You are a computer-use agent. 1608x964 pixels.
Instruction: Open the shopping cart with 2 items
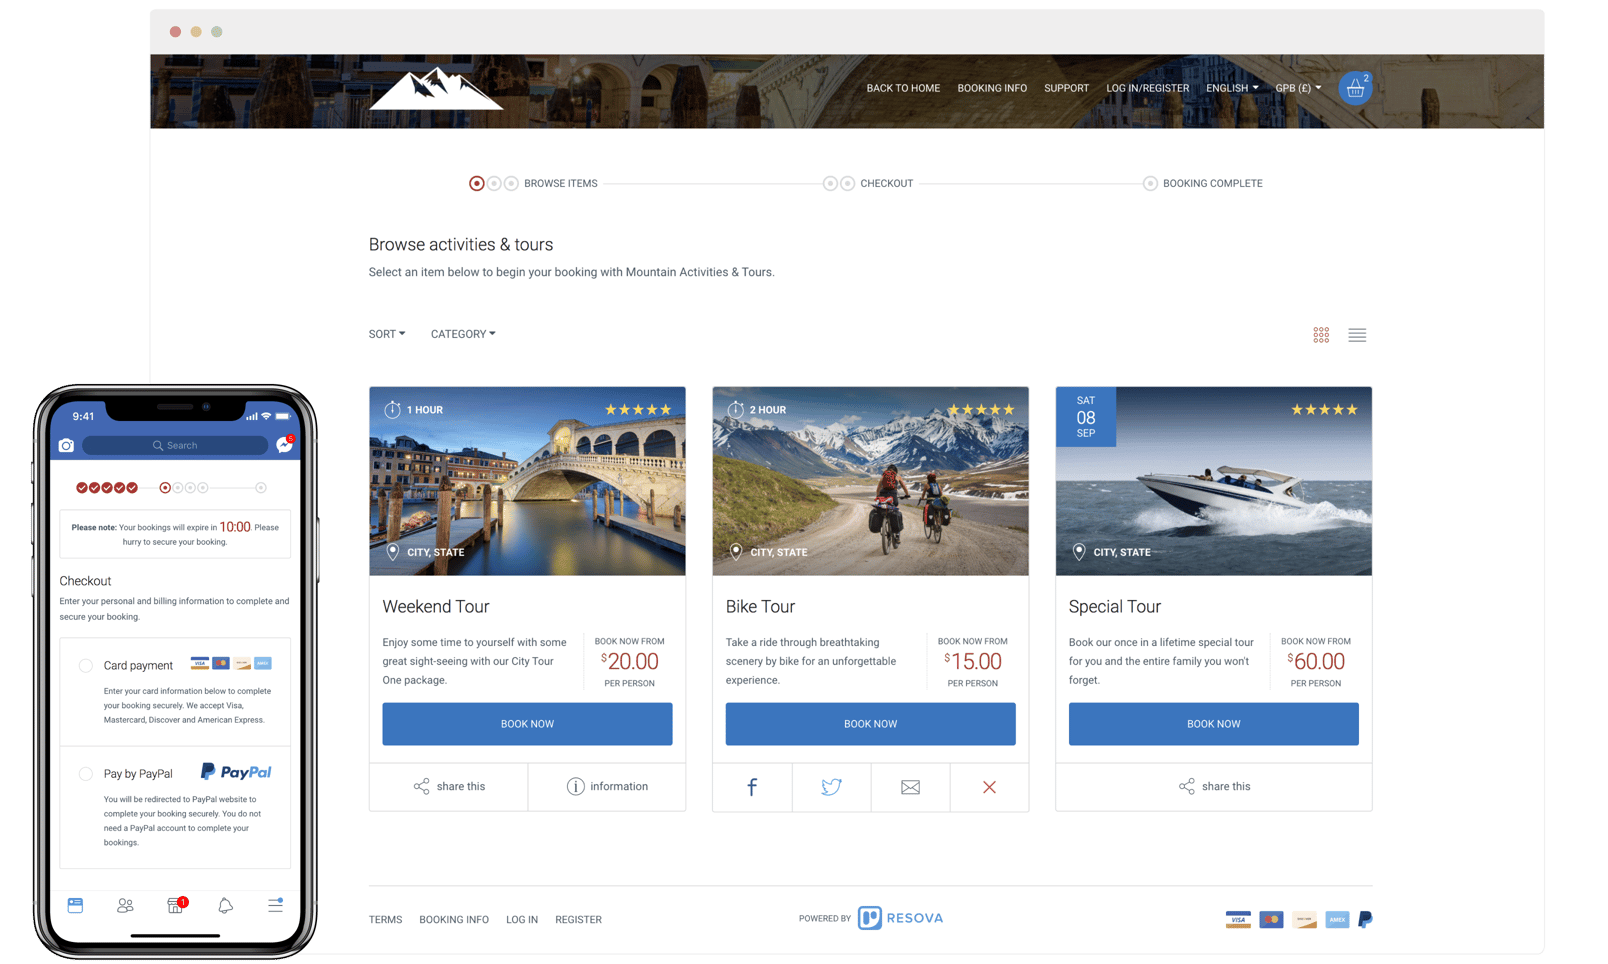pyautogui.click(x=1355, y=88)
